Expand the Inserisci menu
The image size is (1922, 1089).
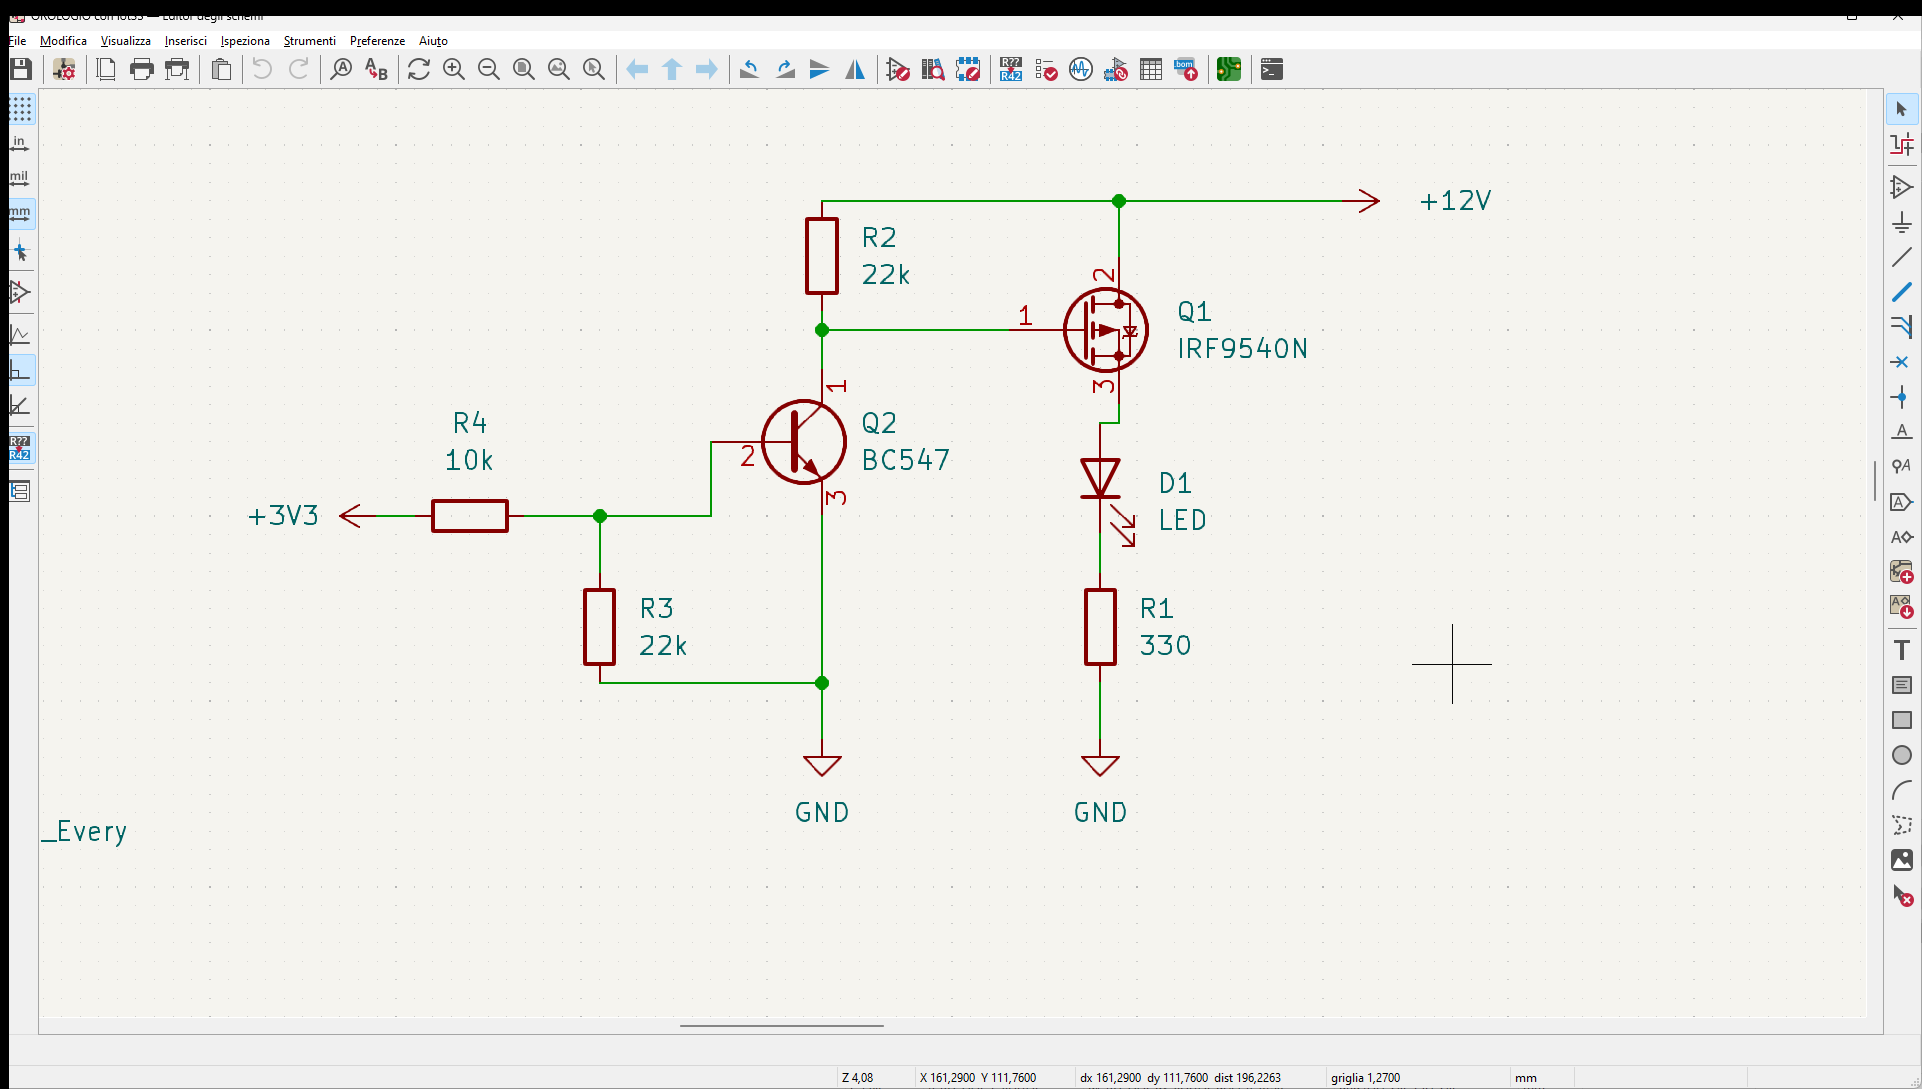pyautogui.click(x=185, y=41)
